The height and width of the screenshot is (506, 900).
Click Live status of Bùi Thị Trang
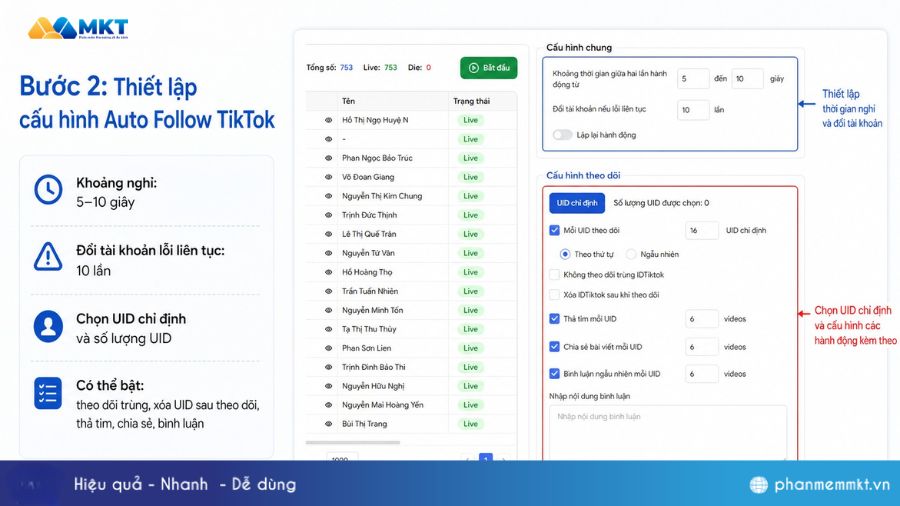click(471, 423)
